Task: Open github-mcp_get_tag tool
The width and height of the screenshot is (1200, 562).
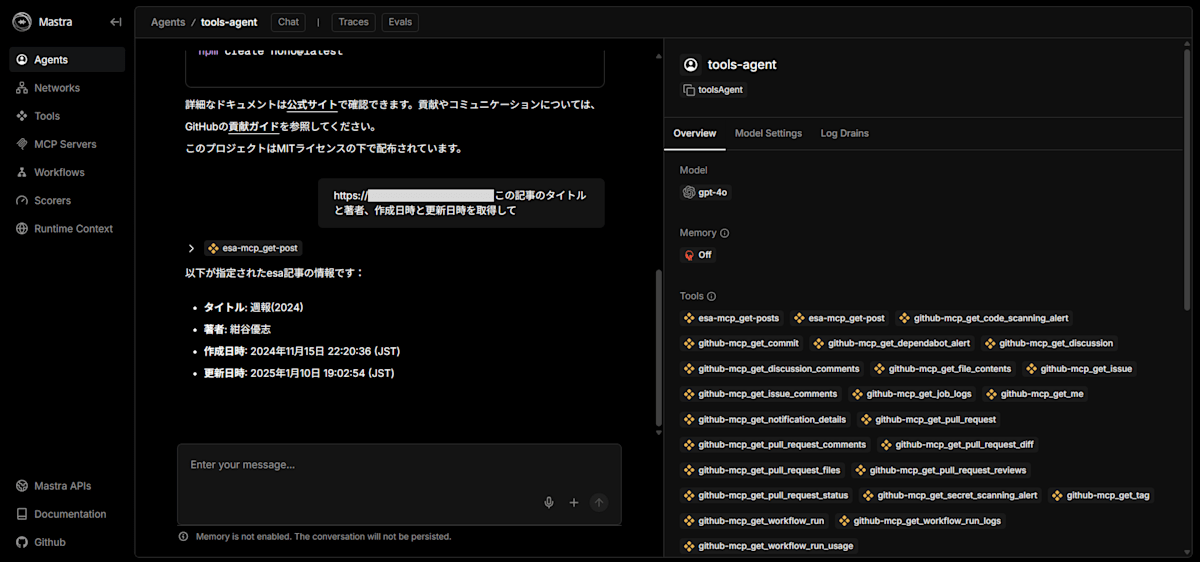Action: coord(1101,495)
